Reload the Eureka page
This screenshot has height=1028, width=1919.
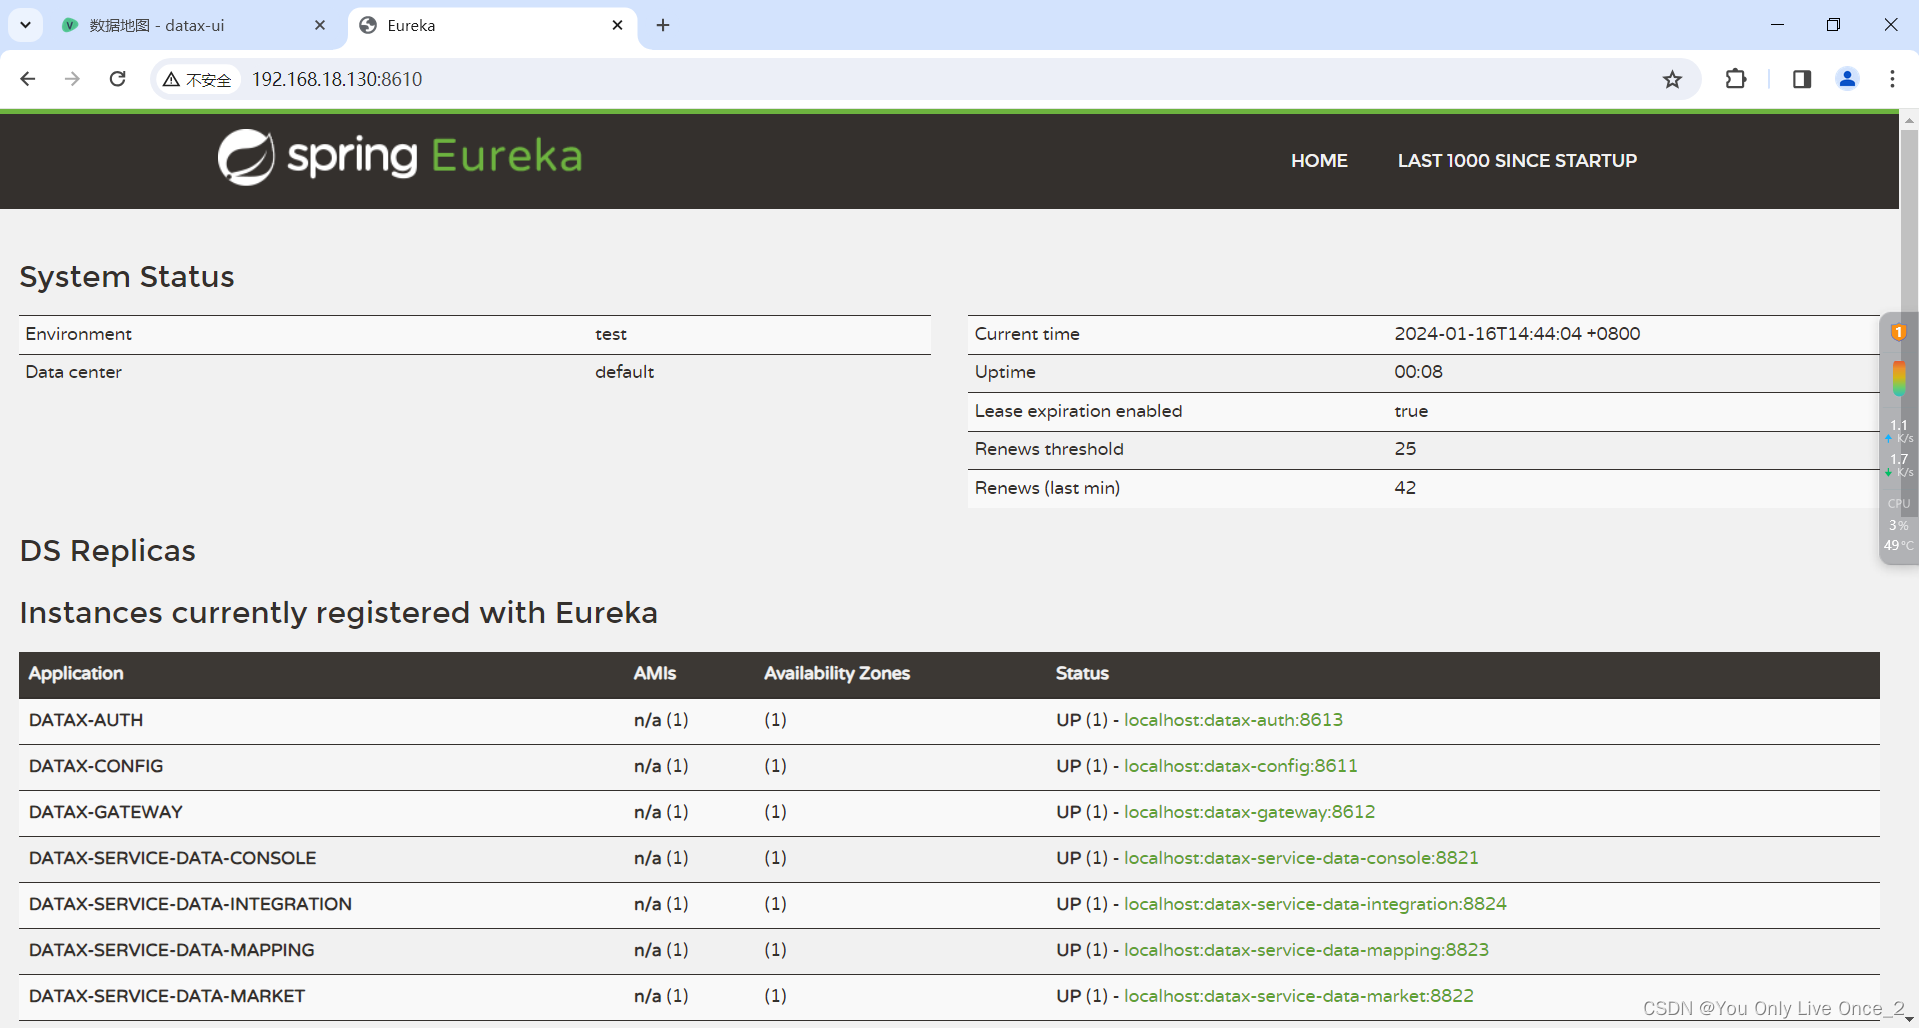pos(118,79)
